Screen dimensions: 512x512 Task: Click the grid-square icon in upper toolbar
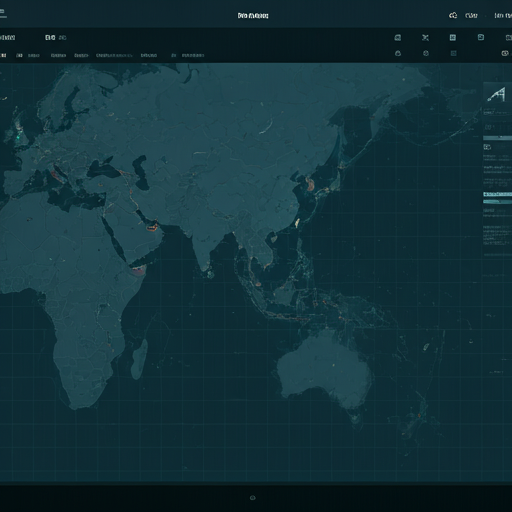coord(453,37)
